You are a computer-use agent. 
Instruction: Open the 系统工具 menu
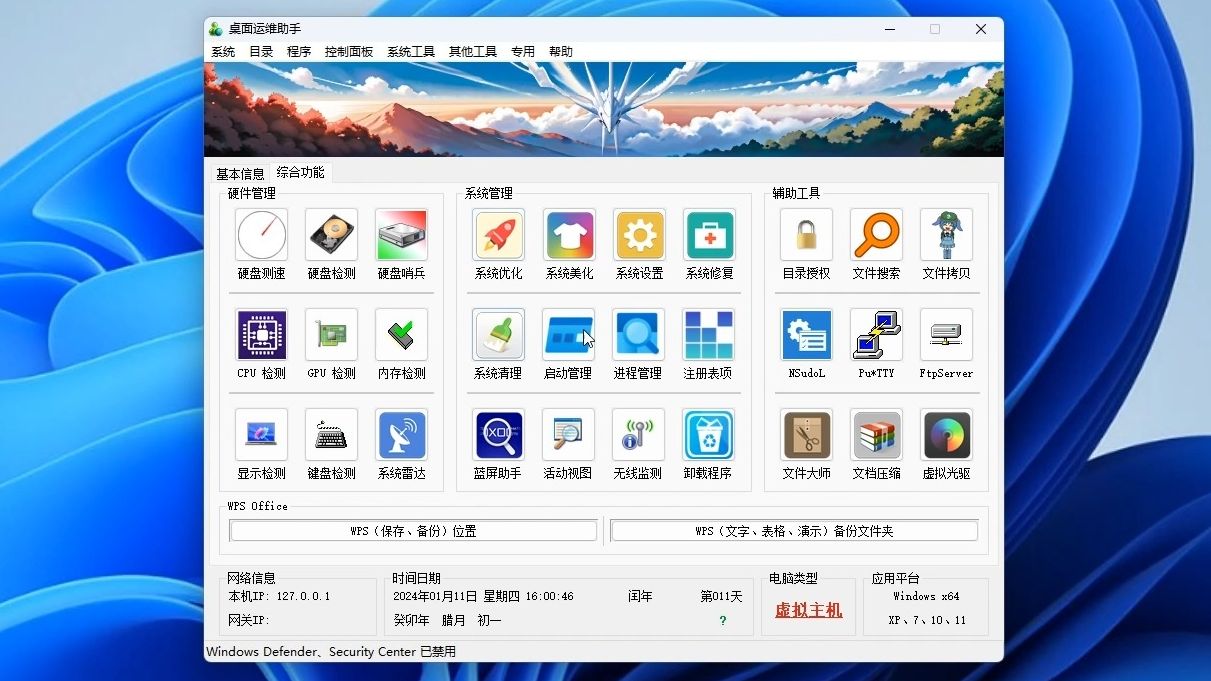[411, 52]
